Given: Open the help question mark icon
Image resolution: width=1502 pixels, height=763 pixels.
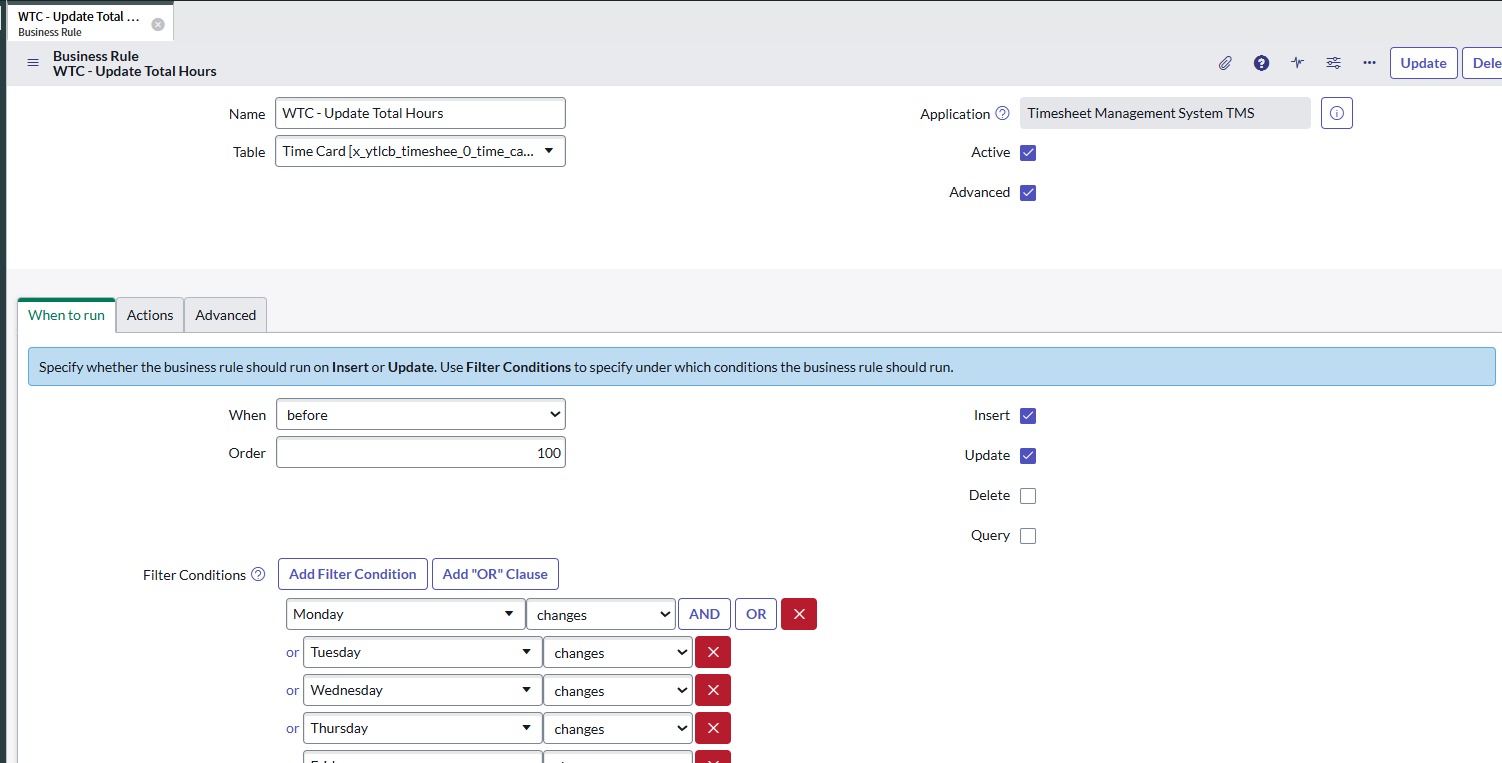Looking at the screenshot, I should pyautogui.click(x=1261, y=63).
